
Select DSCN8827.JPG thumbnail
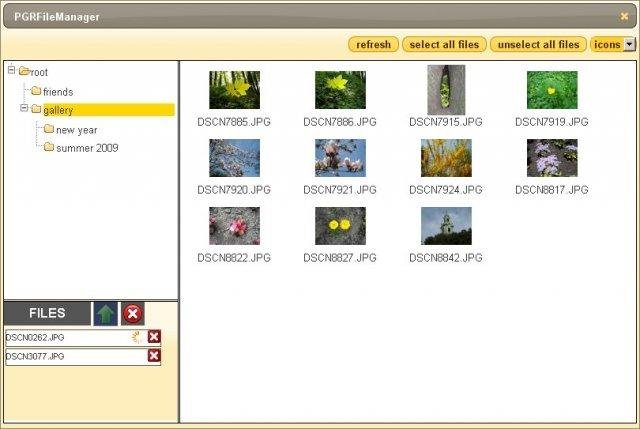pyautogui.click(x=340, y=226)
